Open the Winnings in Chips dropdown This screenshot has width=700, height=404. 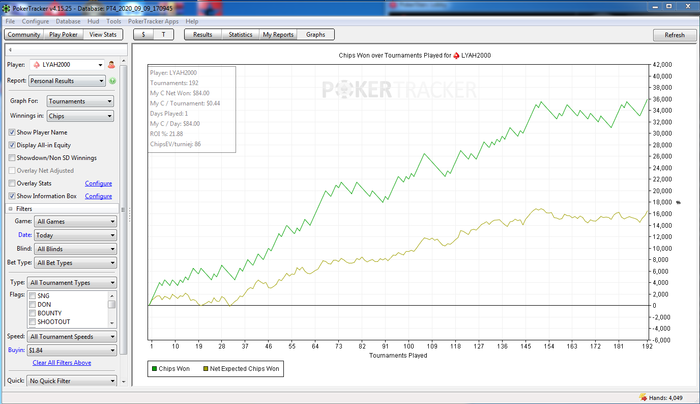(80, 116)
